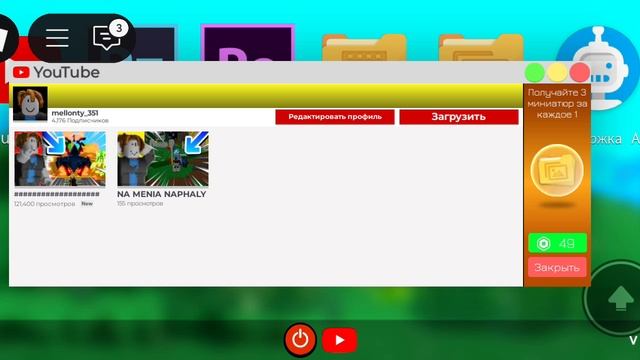Screen dimensions: 640x360
Task: Click the Загрузить upload button
Action: tap(459, 117)
